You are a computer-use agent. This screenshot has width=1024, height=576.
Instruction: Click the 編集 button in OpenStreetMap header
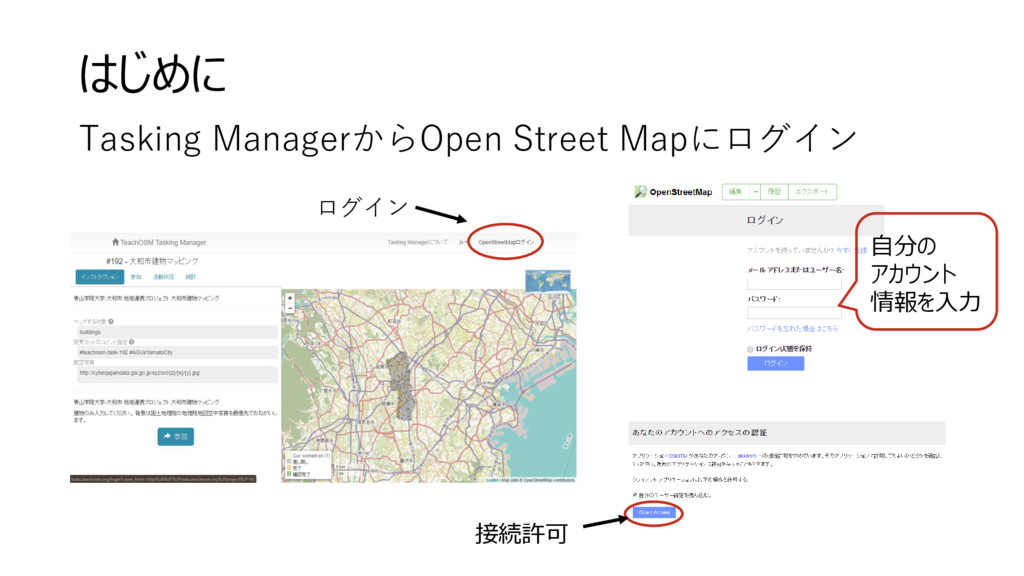click(x=736, y=192)
